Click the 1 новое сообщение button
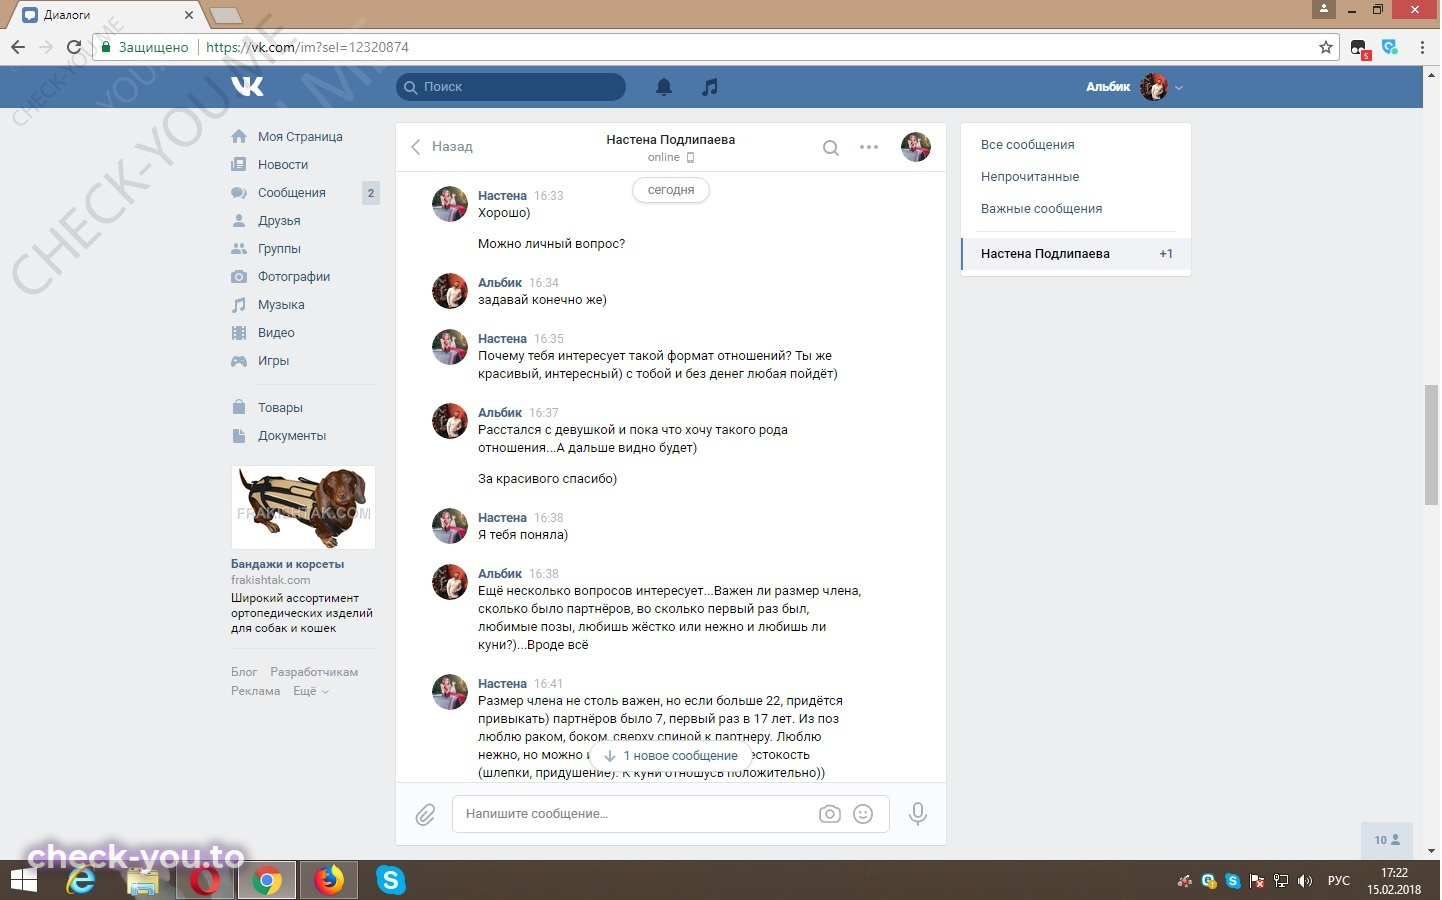Screen dimensions: 1442x900 click(671, 756)
